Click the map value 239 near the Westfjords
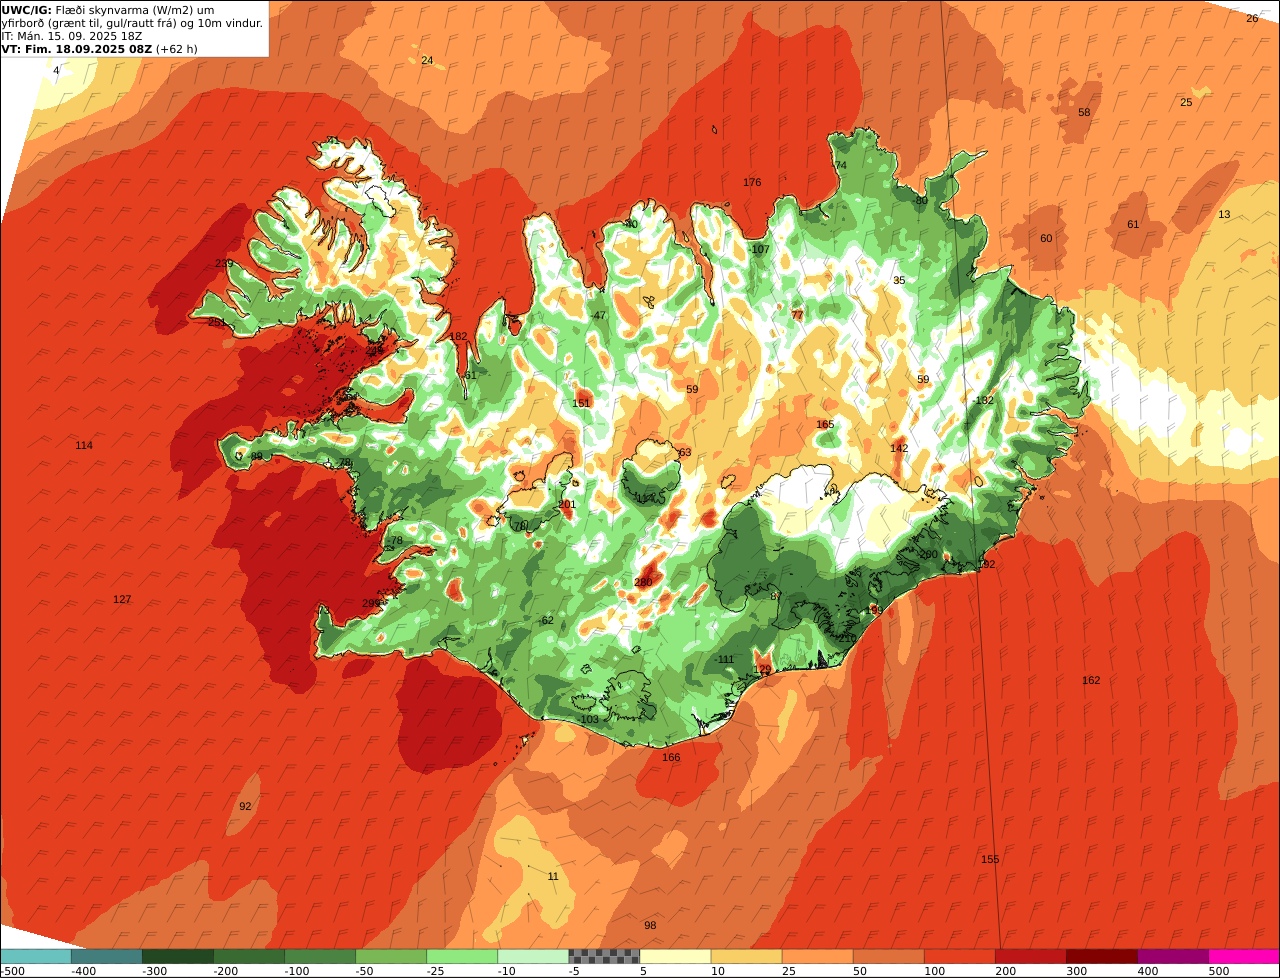The height and width of the screenshot is (978, 1280). tap(224, 263)
